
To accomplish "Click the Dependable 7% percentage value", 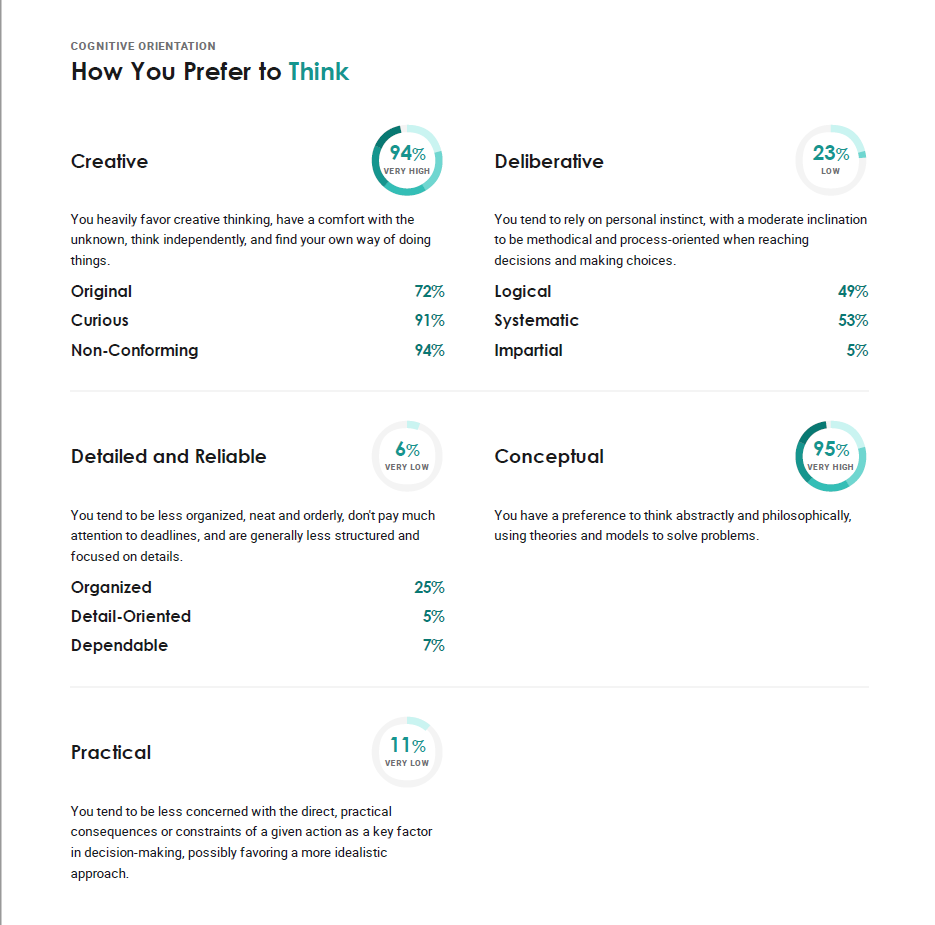I will [x=434, y=645].
